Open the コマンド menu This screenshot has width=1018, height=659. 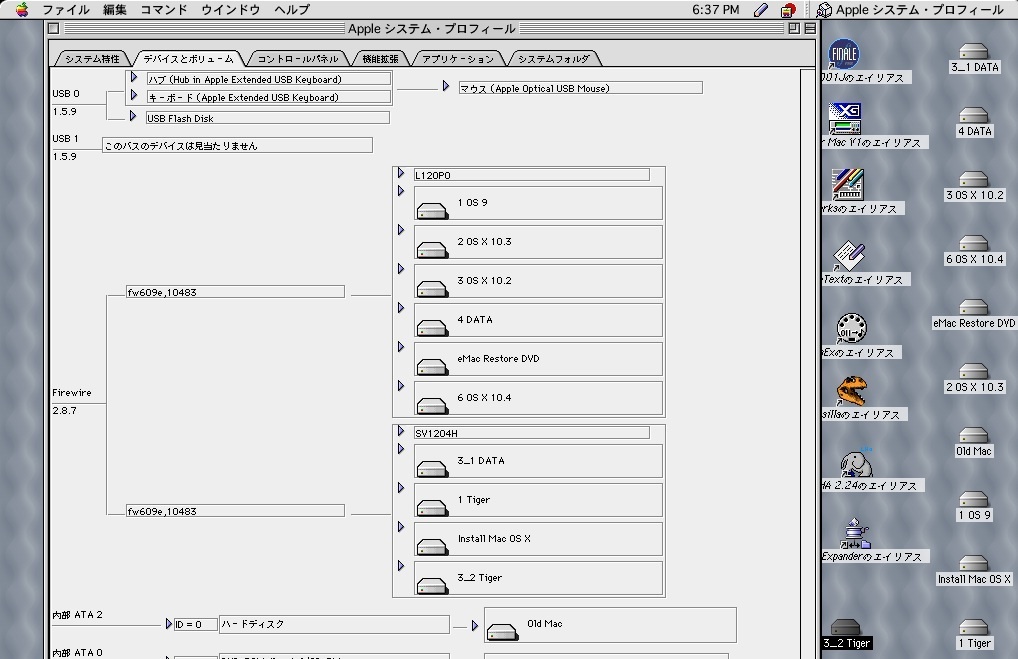[163, 10]
